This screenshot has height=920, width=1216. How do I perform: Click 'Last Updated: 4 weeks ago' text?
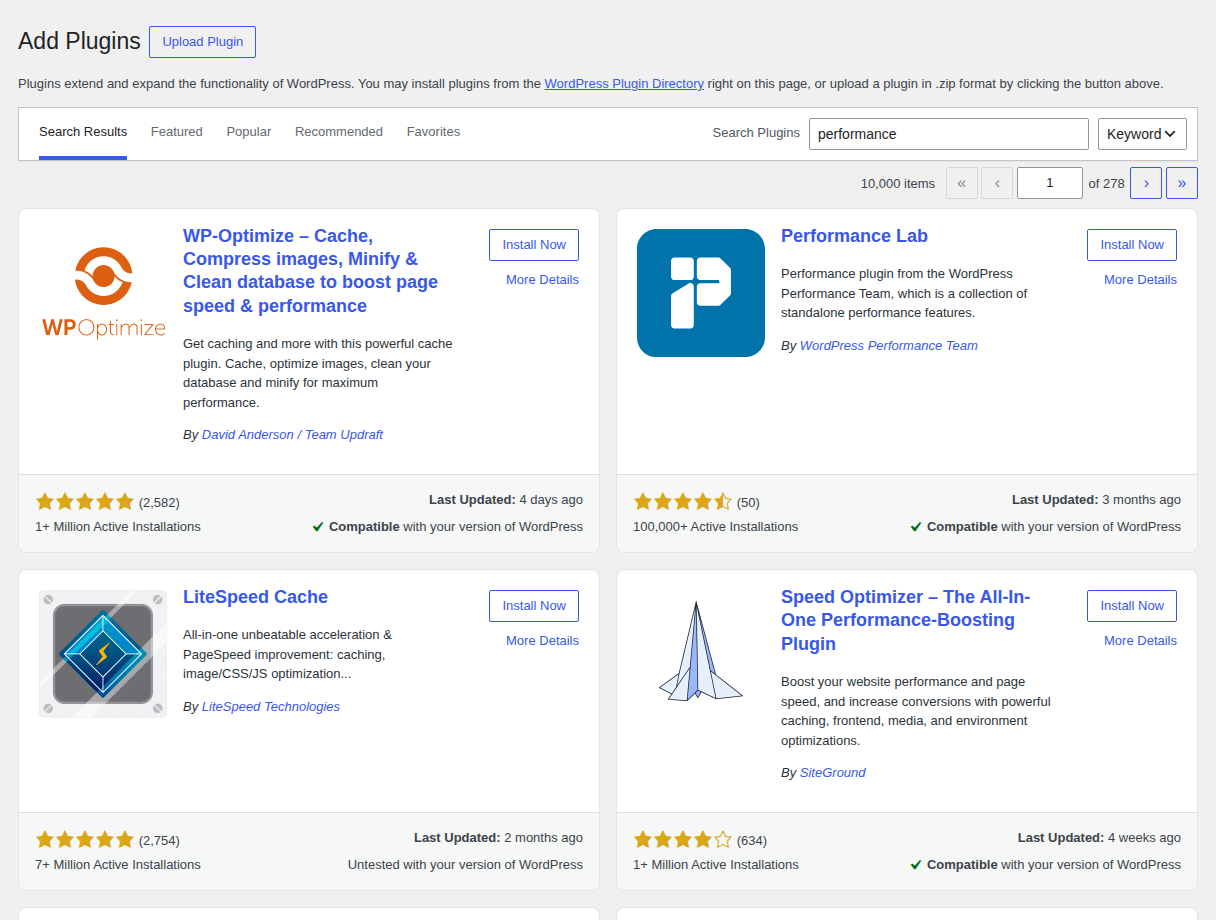click(1099, 838)
